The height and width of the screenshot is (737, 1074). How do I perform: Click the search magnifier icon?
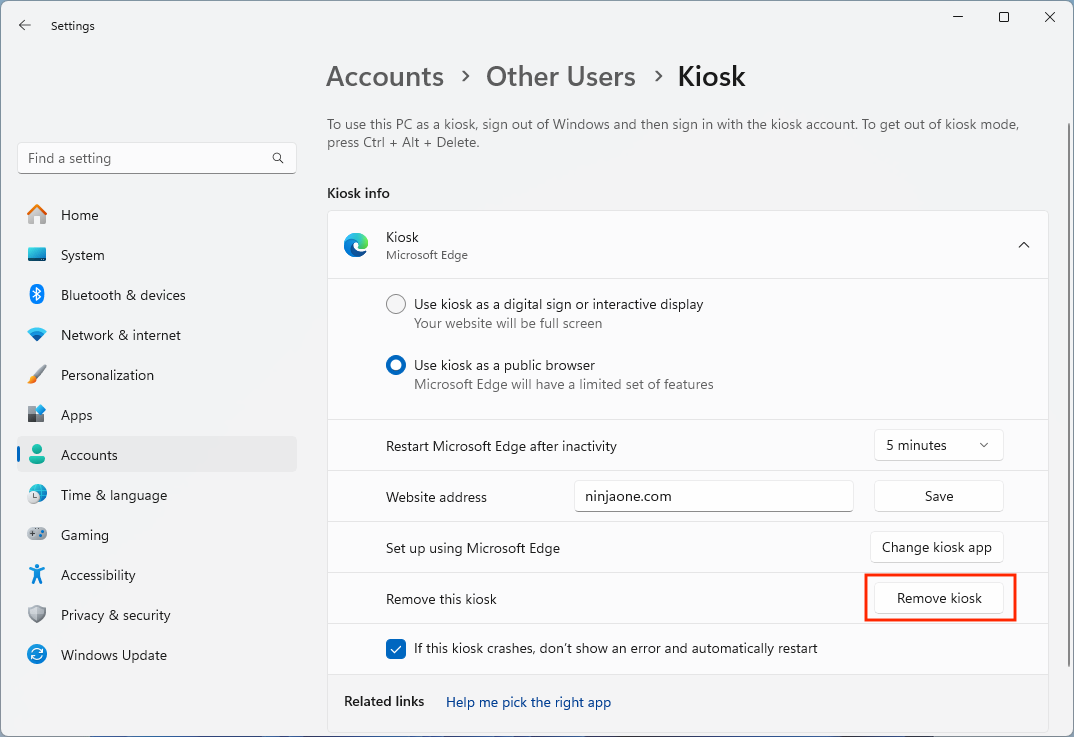click(278, 158)
